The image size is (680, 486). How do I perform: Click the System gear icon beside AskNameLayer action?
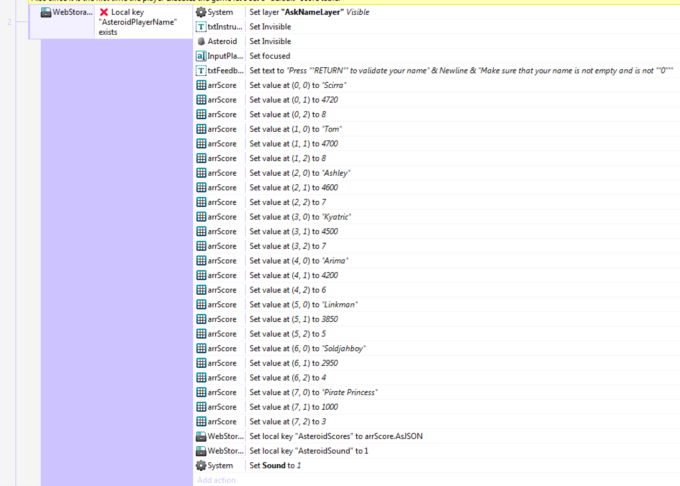tap(201, 12)
